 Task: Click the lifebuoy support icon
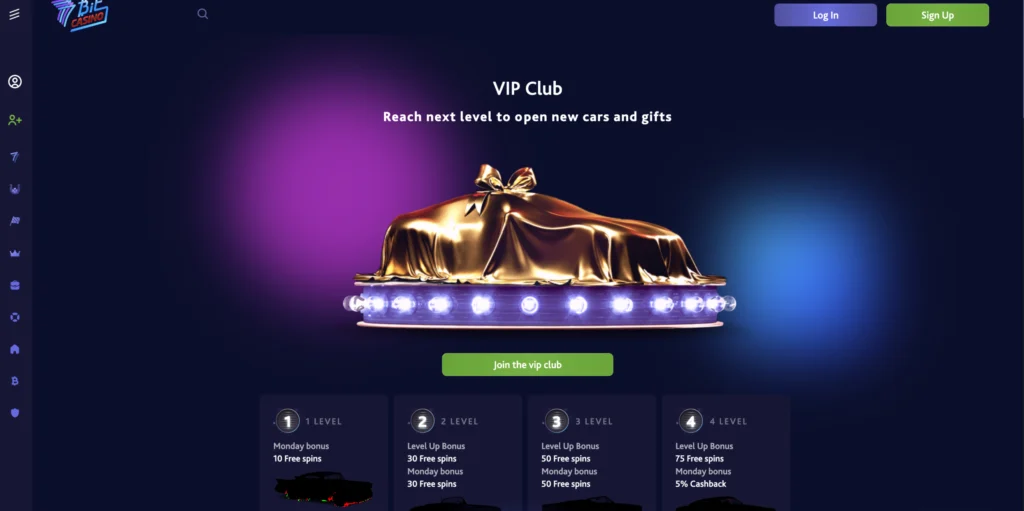[15, 317]
